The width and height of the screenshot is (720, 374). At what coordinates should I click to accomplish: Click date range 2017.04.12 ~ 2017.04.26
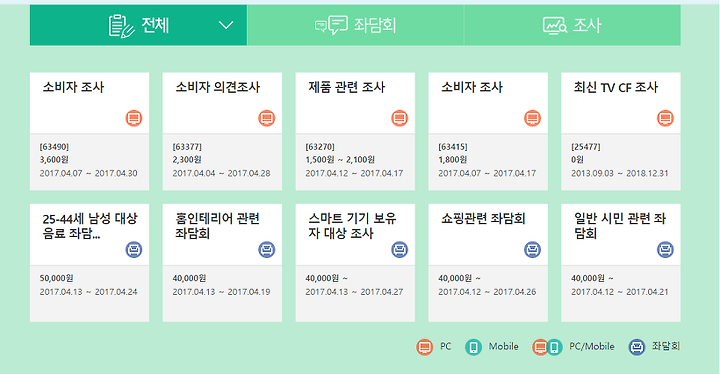click(x=487, y=292)
